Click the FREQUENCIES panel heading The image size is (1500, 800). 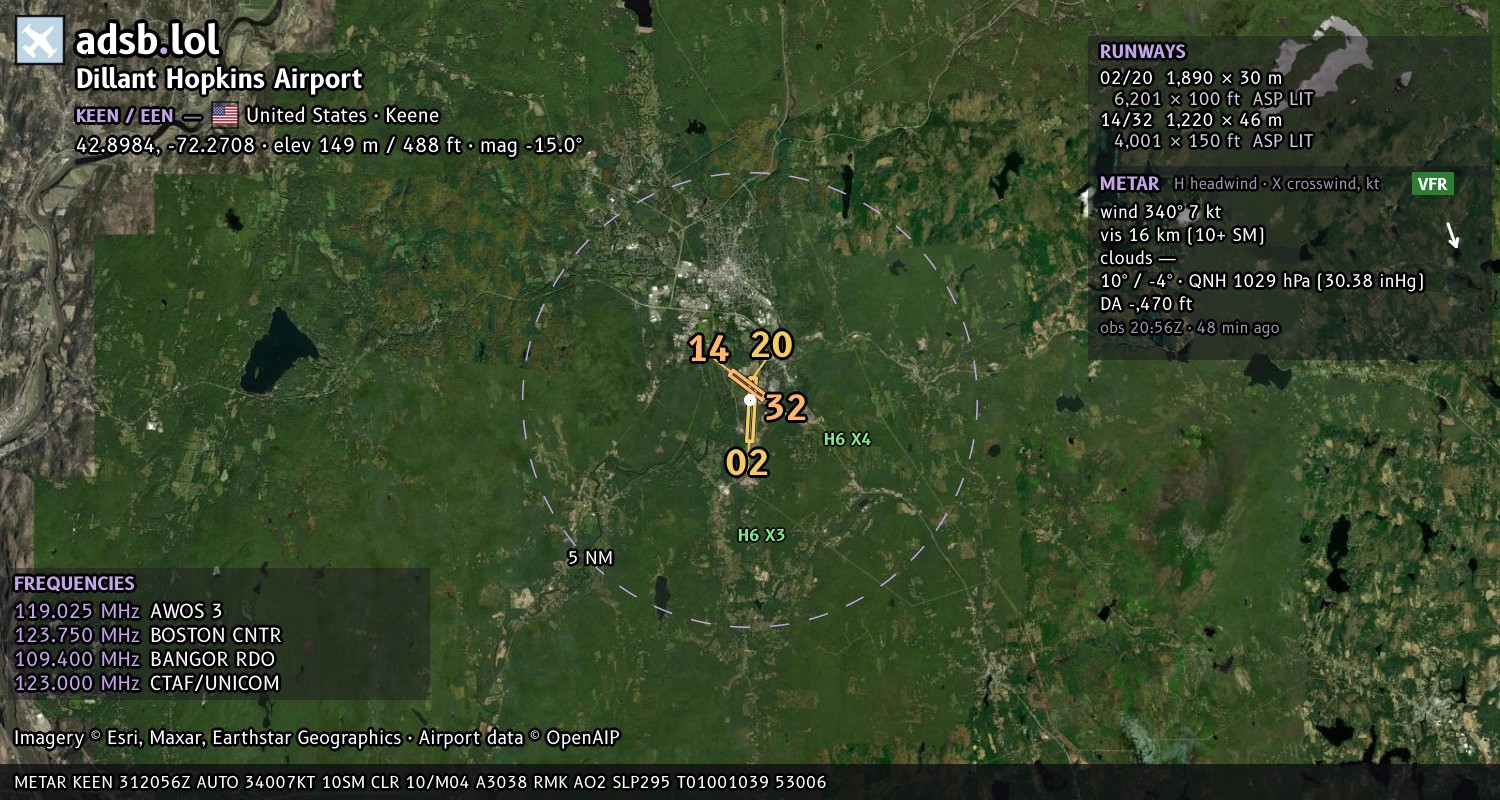(74, 584)
